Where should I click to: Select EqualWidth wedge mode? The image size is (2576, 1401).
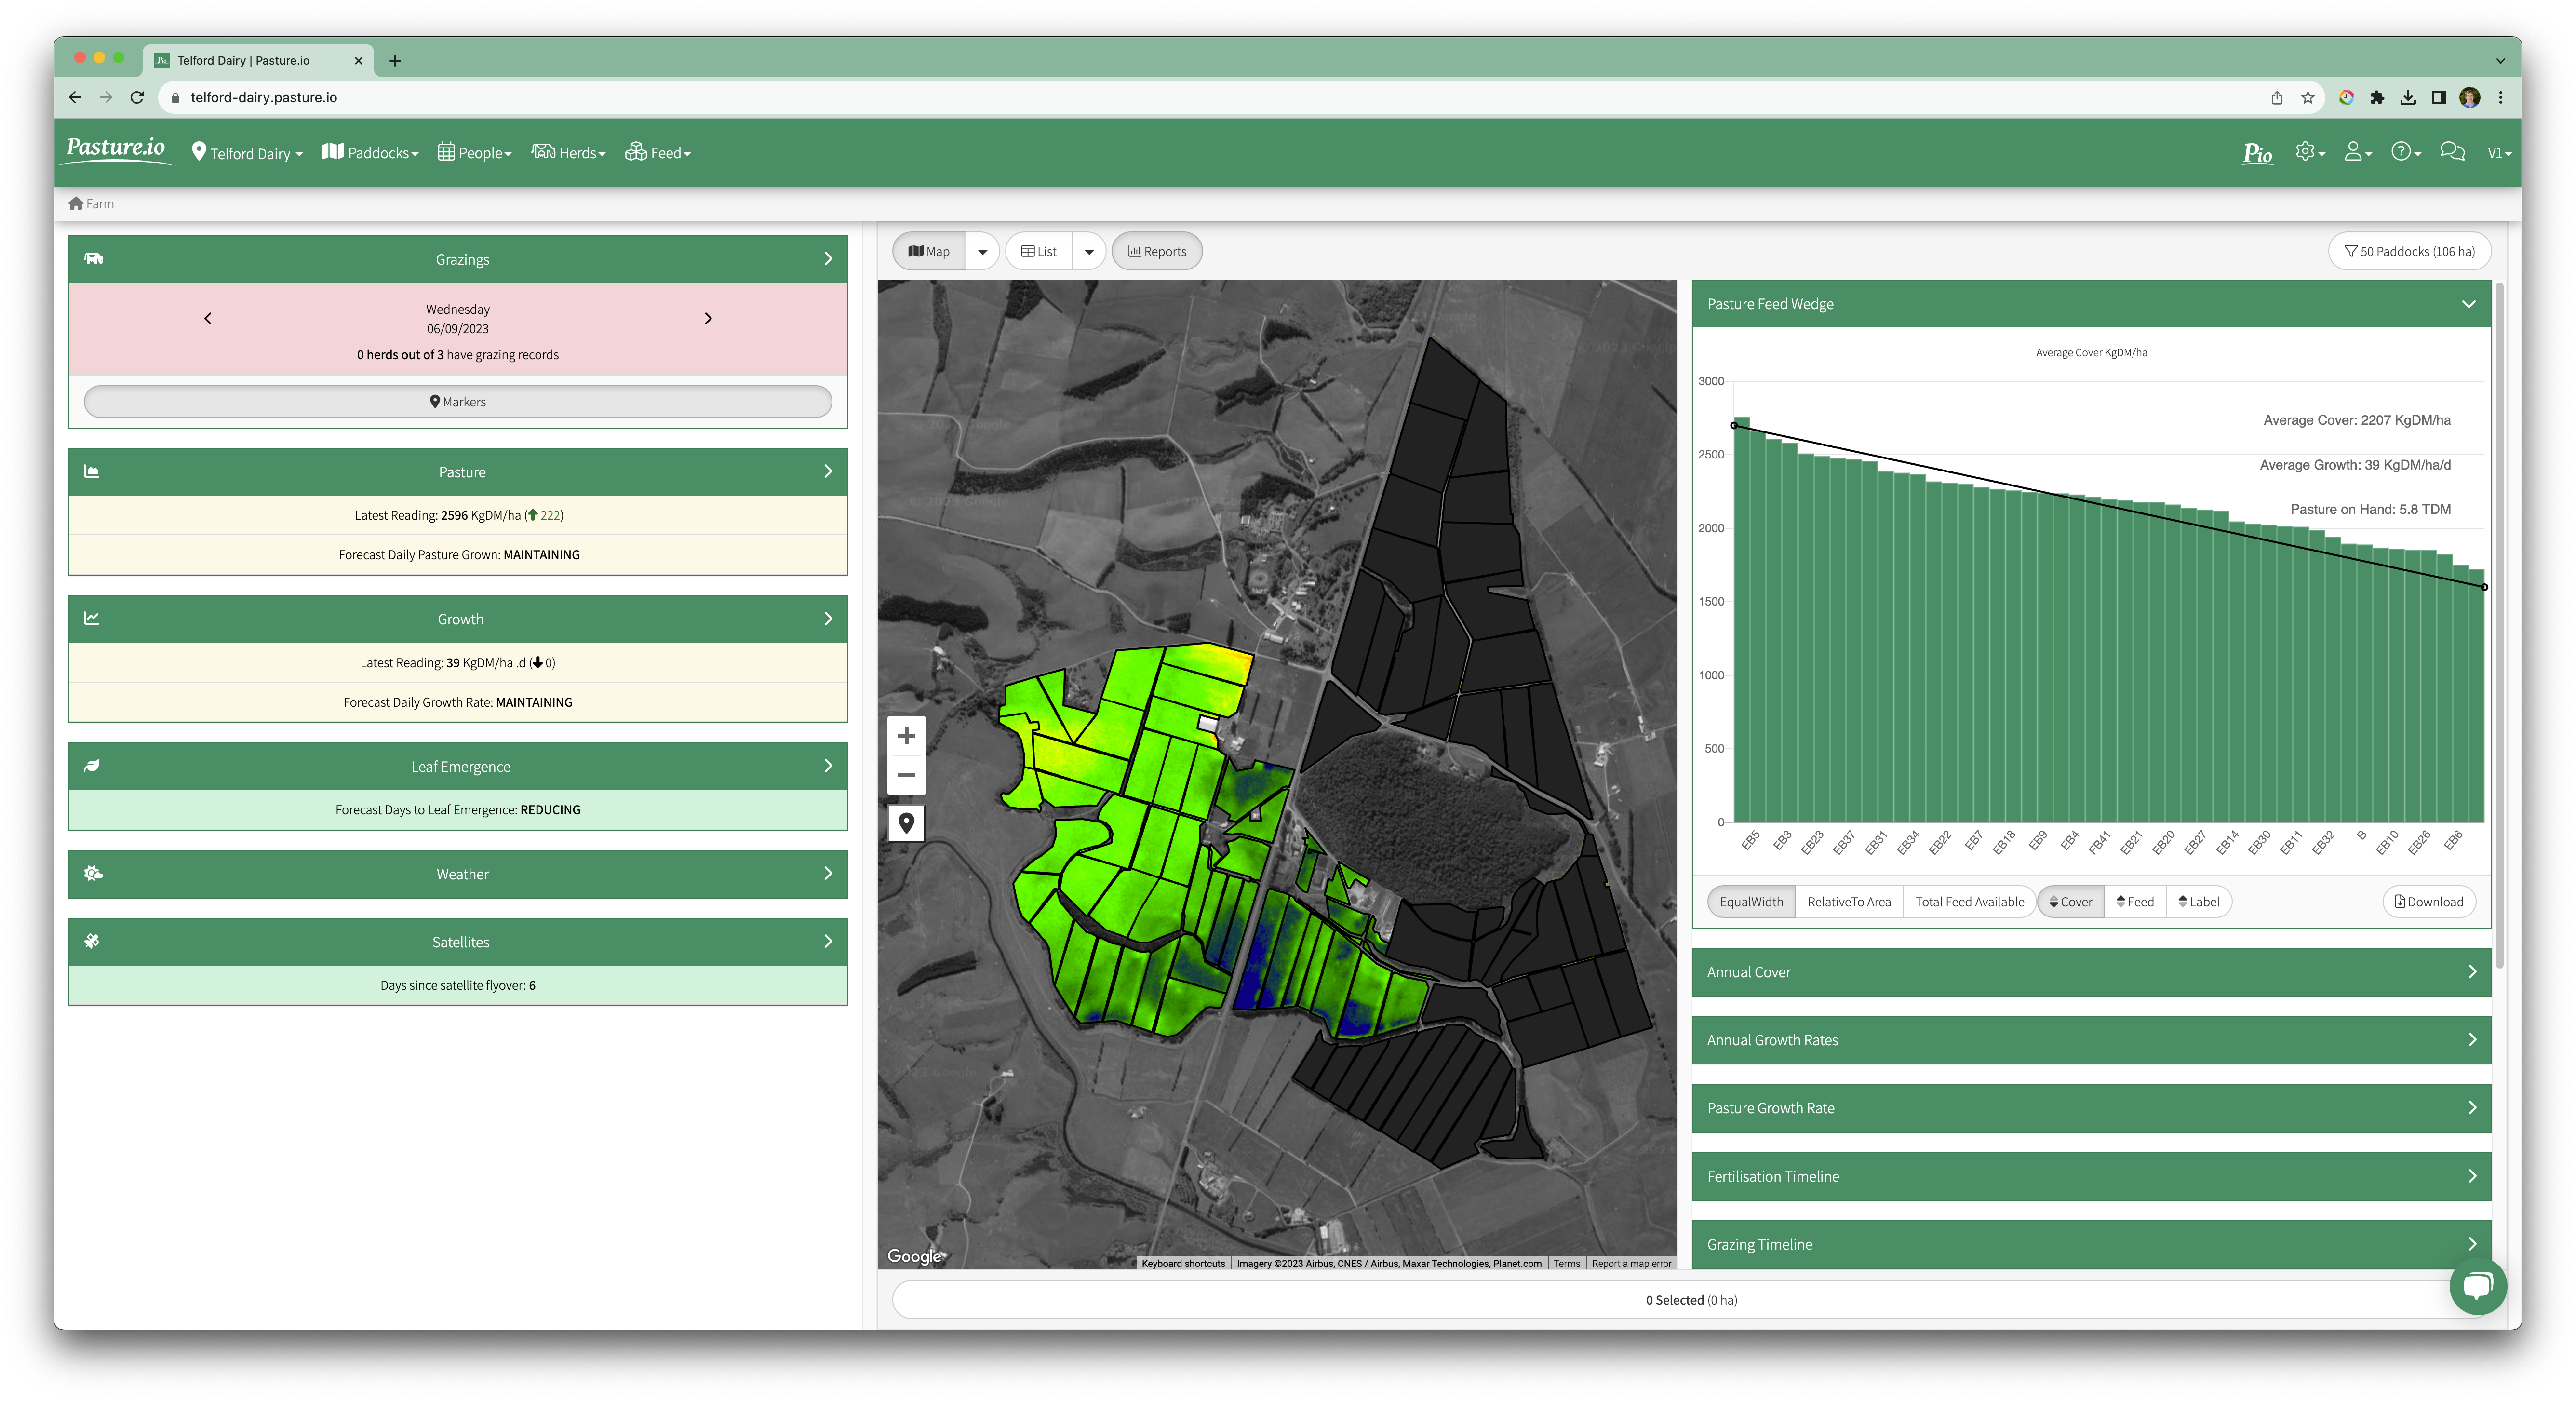1751,901
